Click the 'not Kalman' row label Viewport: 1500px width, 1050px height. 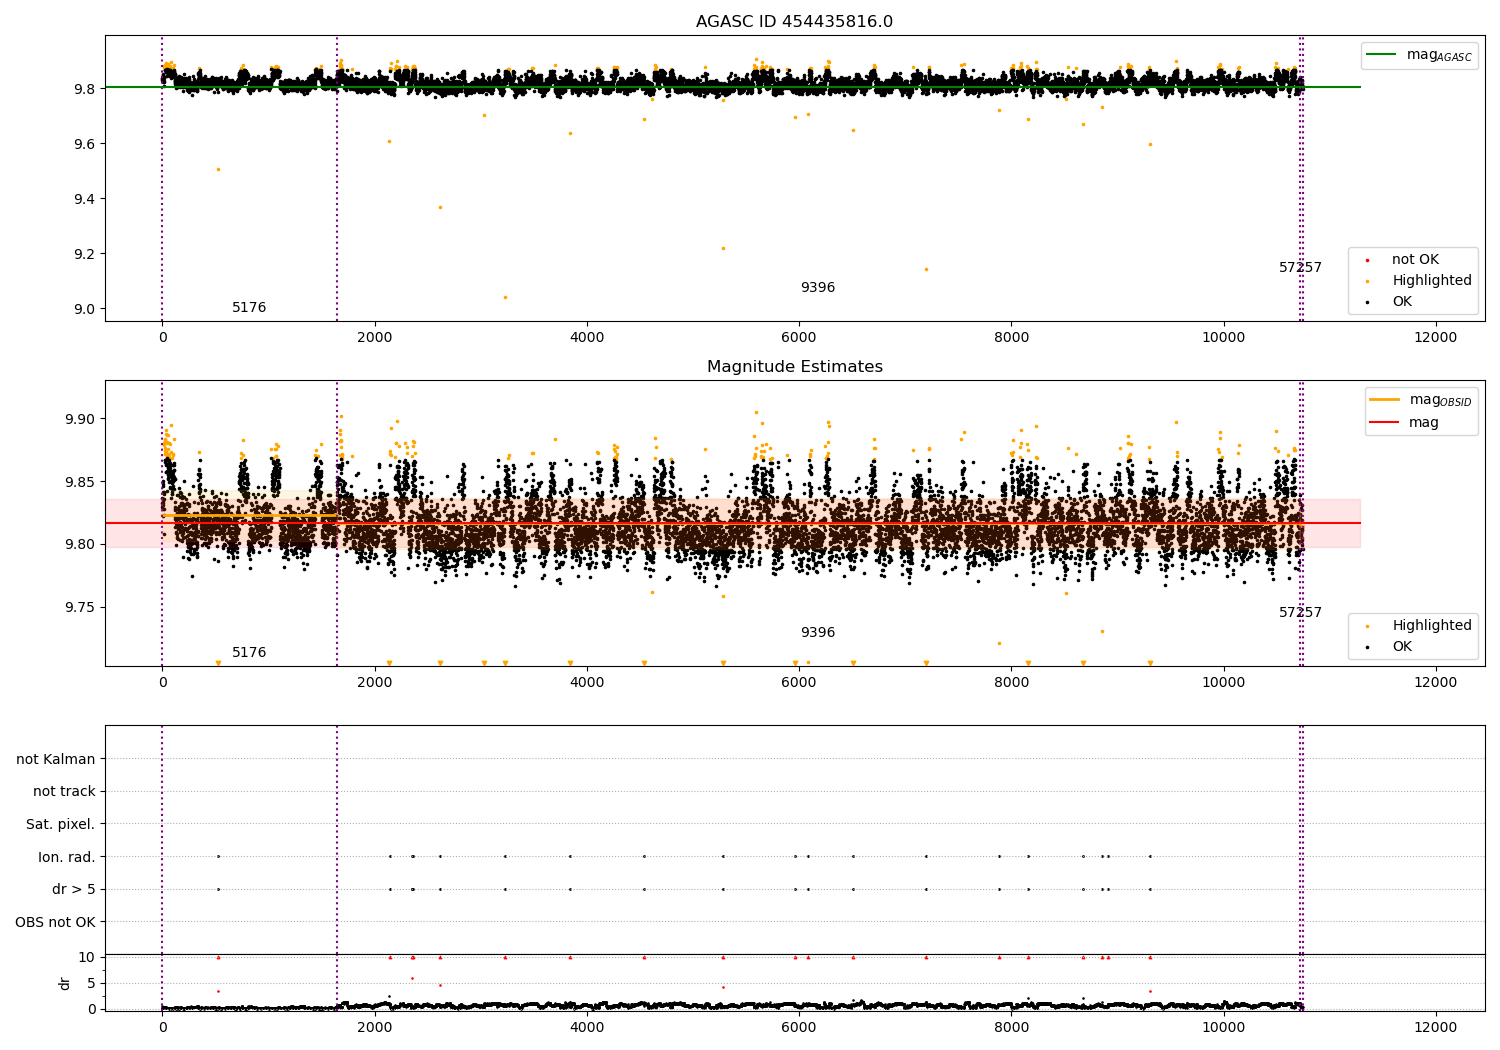pos(56,759)
